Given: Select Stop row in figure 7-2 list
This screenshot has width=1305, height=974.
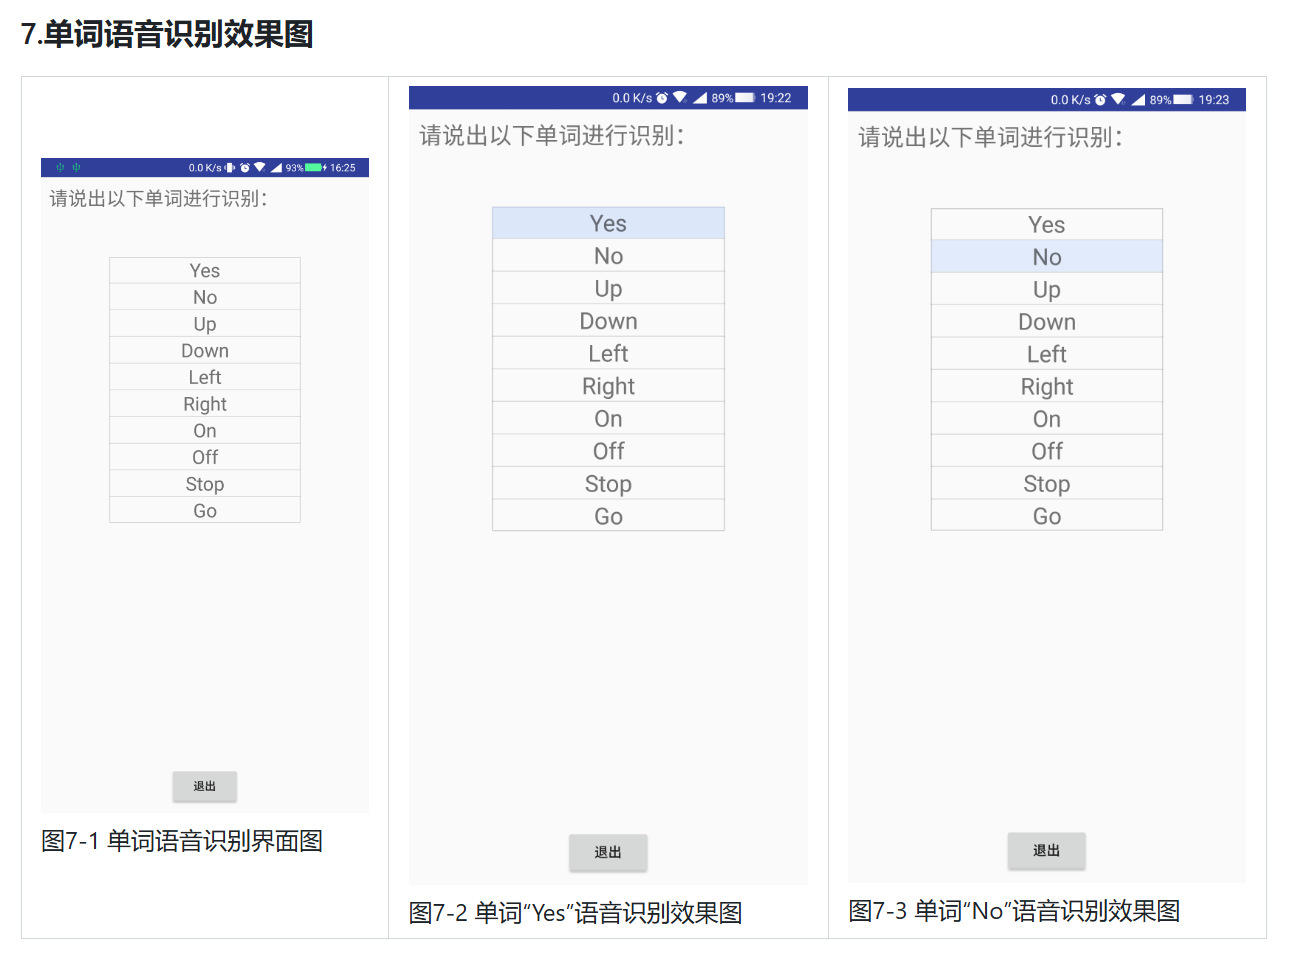Looking at the screenshot, I should pos(608,483).
